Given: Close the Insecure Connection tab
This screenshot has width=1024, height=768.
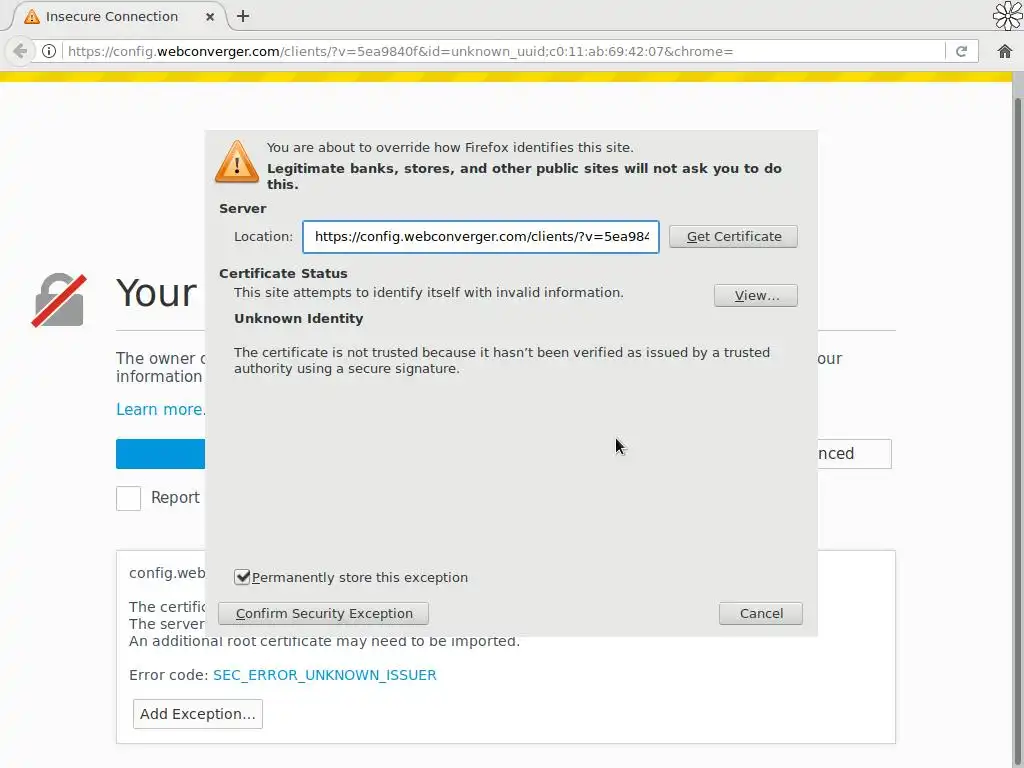Looking at the screenshot, I should click(x=210, y=17).
